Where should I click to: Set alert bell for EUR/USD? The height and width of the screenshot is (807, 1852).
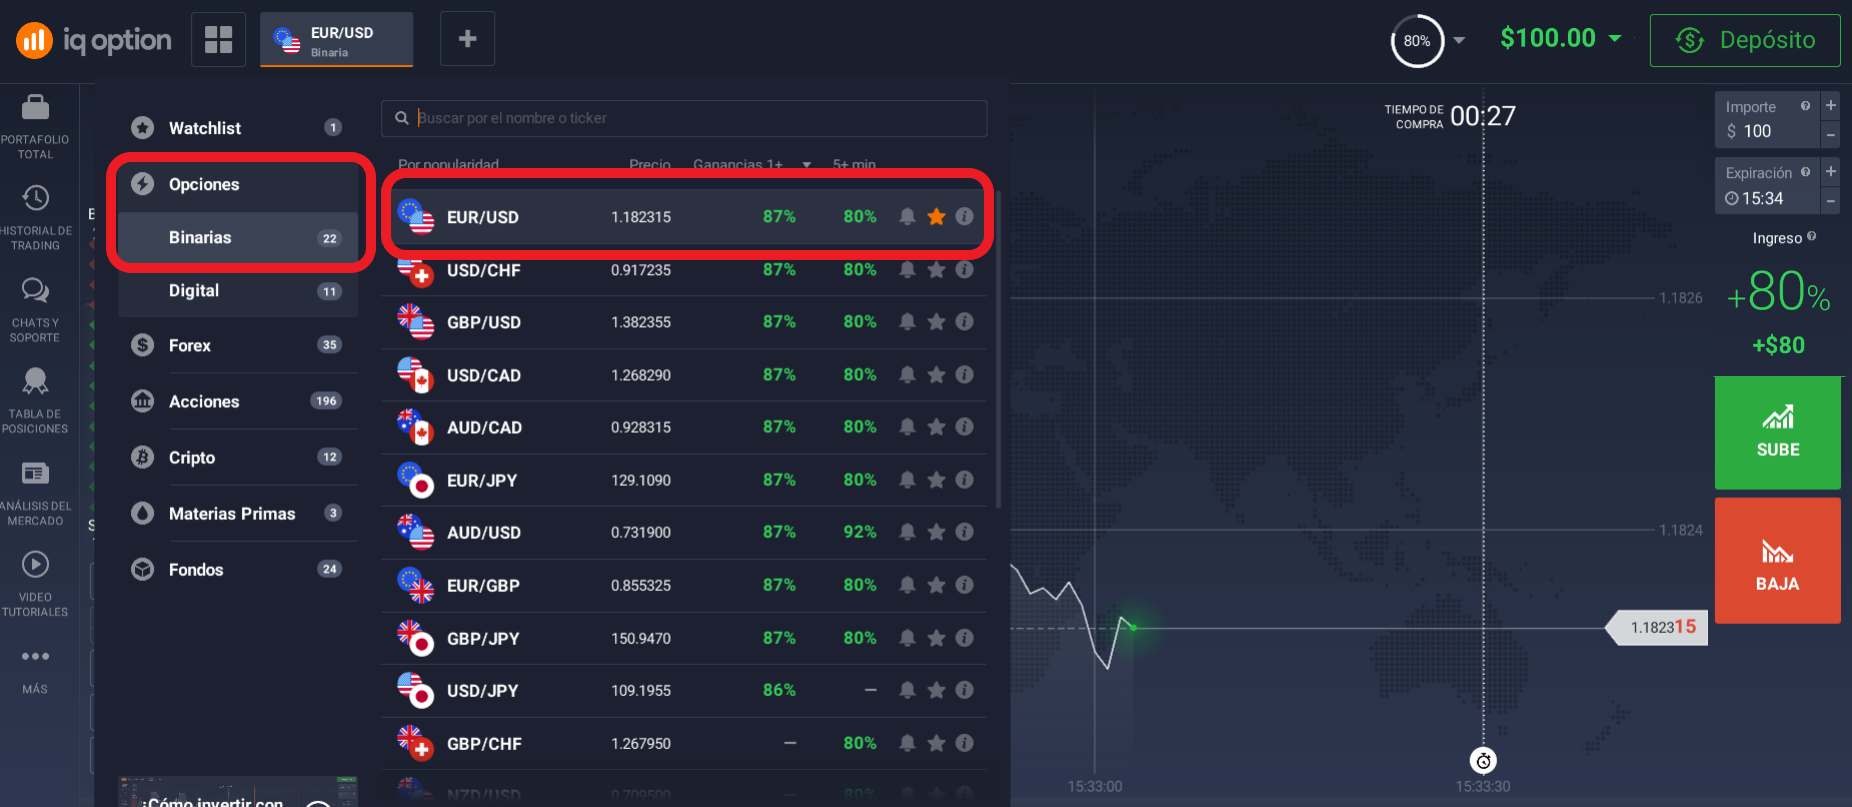tap(907, 217)
